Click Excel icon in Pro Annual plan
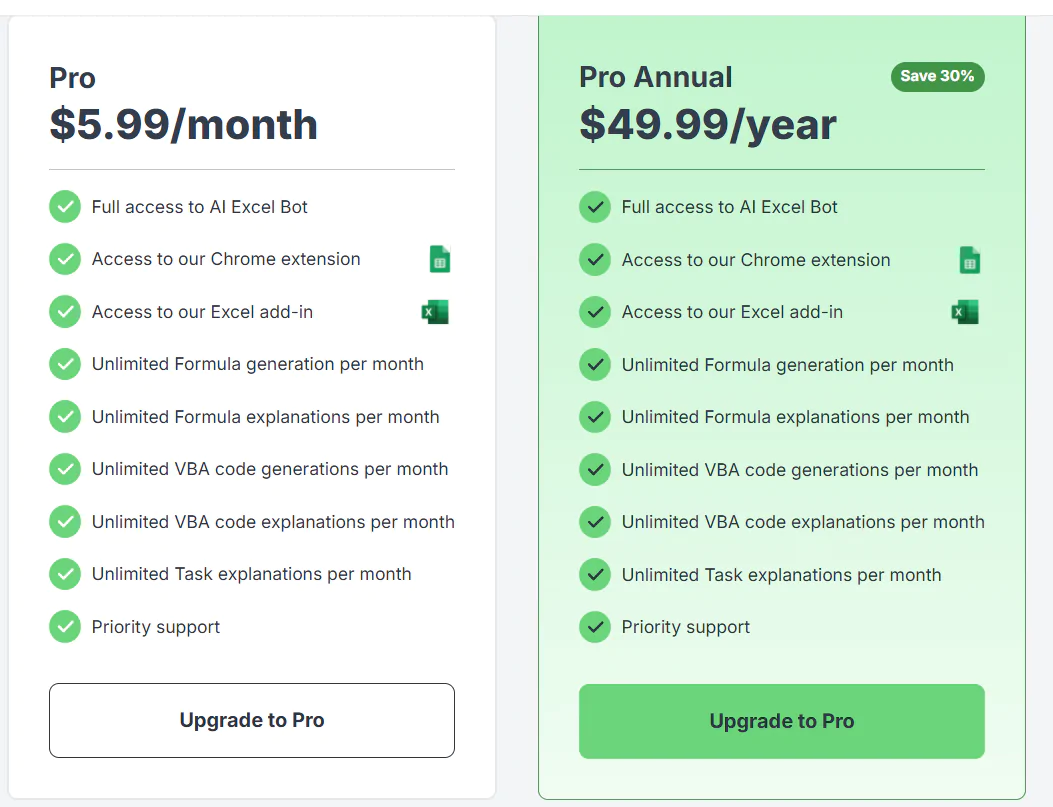Viewport: 1053px width, 807px height. tap(965, 313)
